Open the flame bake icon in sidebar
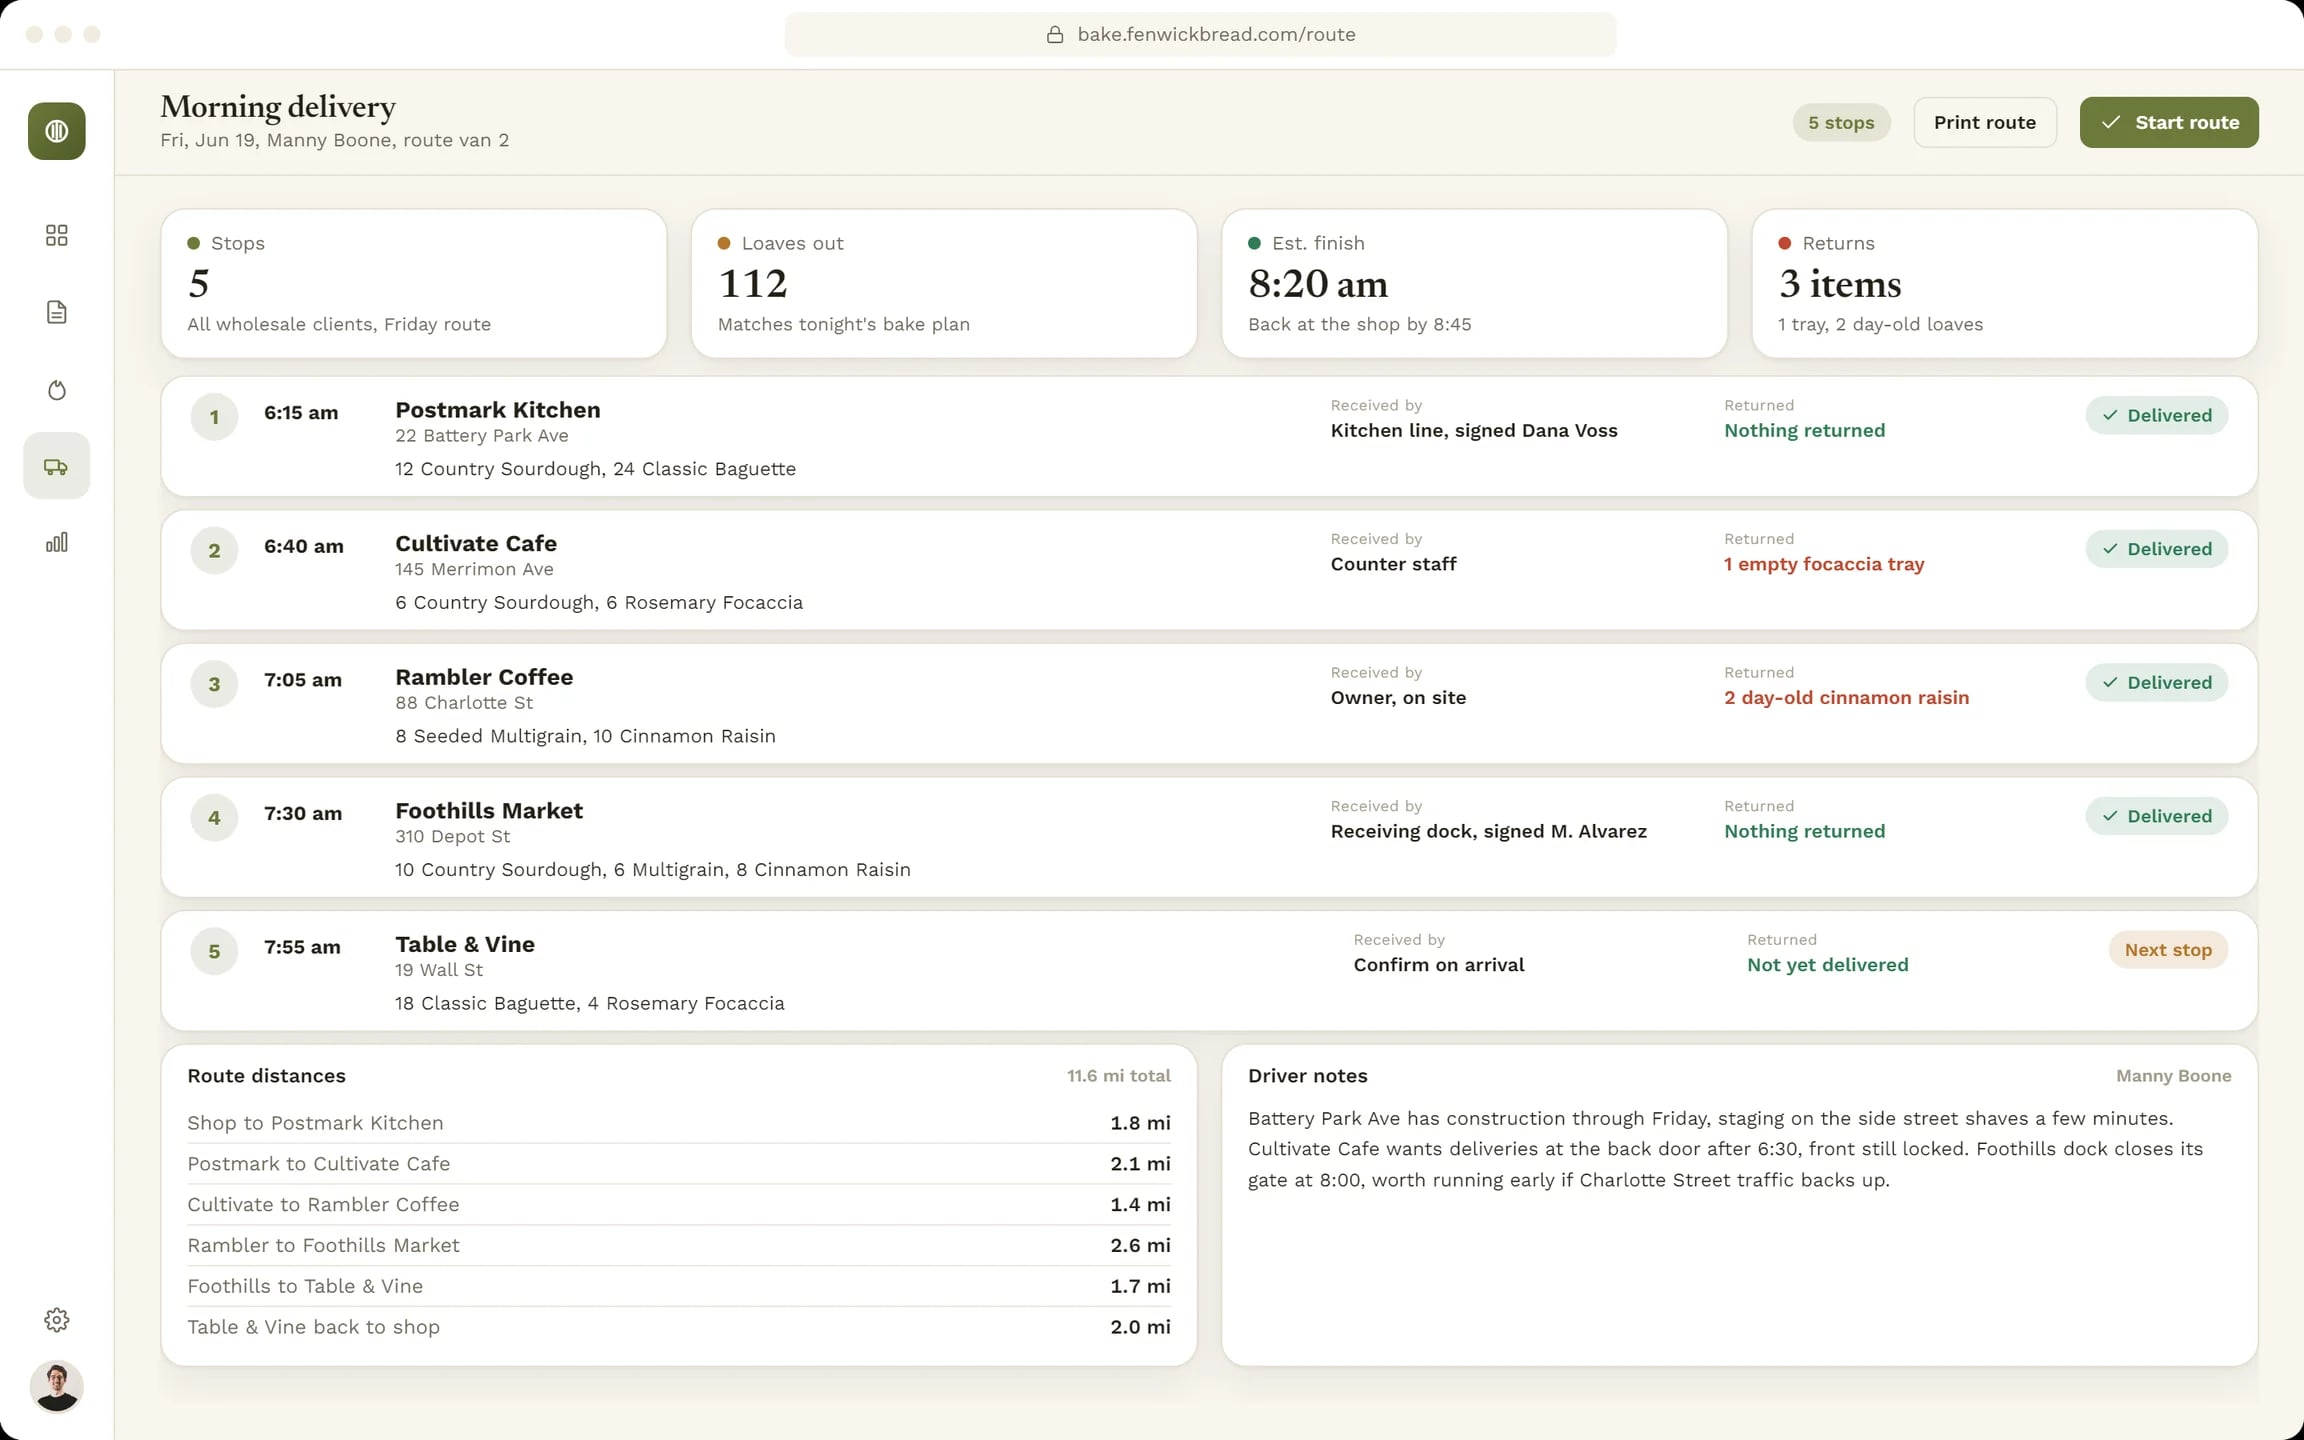This screenshot has height=1440, width=2304. (57, 389)
